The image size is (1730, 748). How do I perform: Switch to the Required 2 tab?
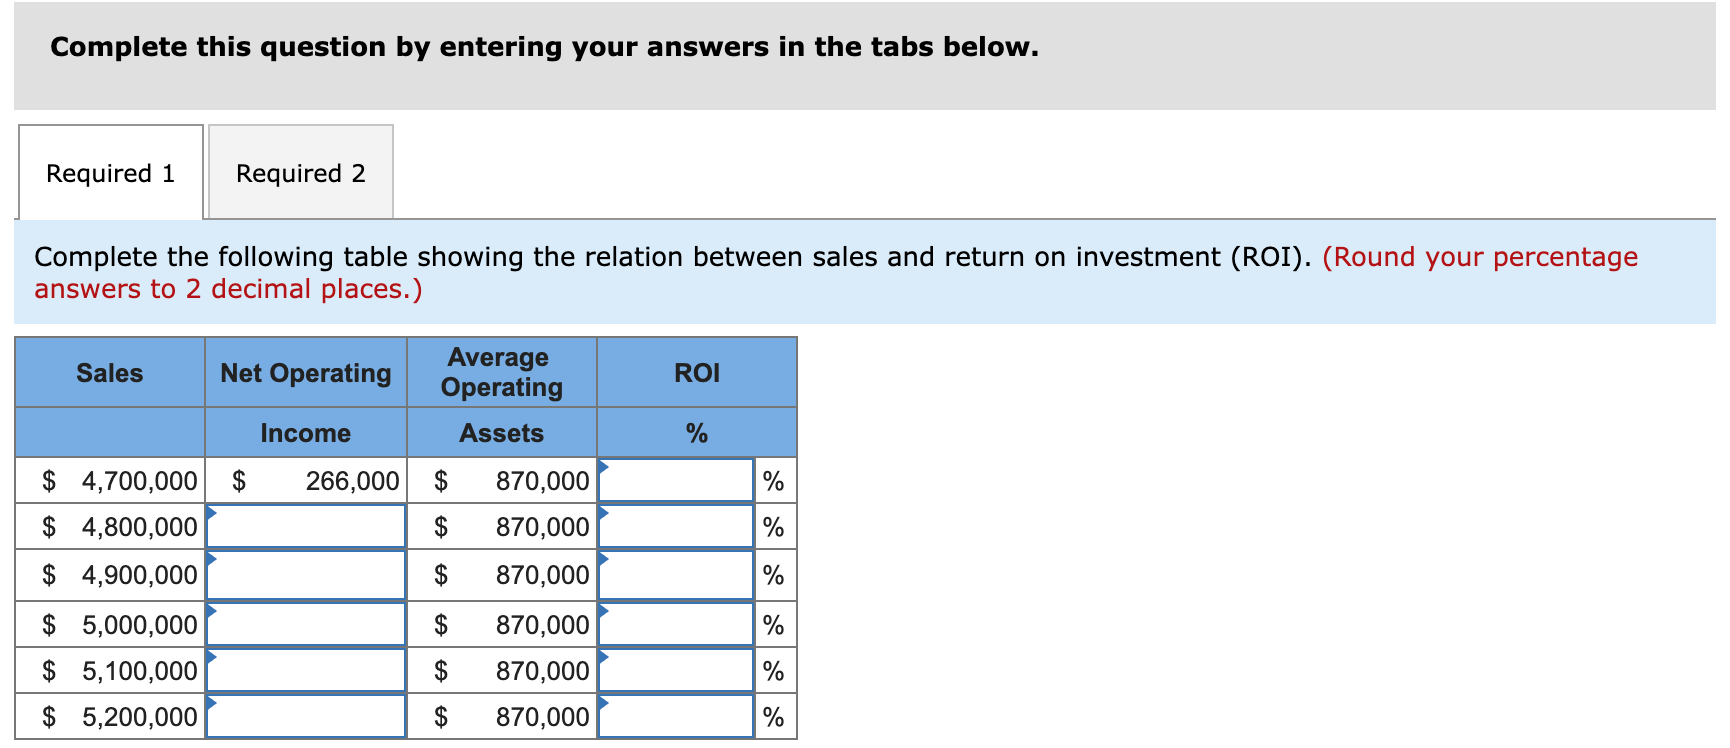click(300, 173)
